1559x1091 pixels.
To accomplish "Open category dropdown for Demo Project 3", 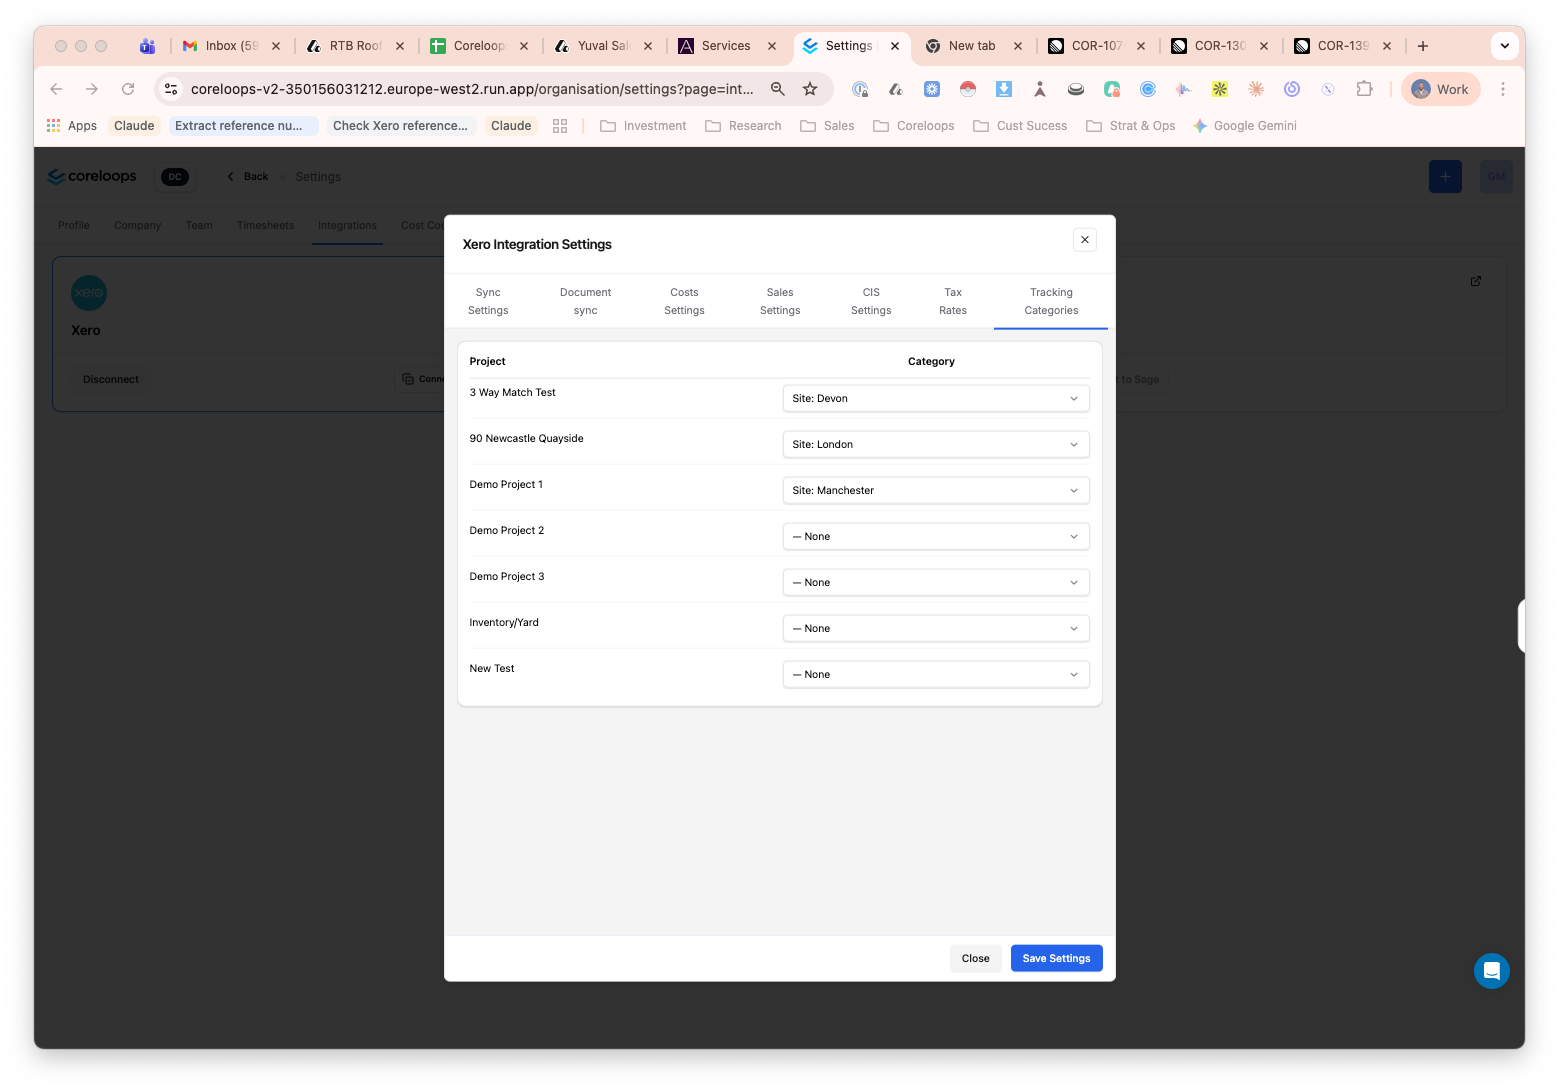I will tap(936, 582).
